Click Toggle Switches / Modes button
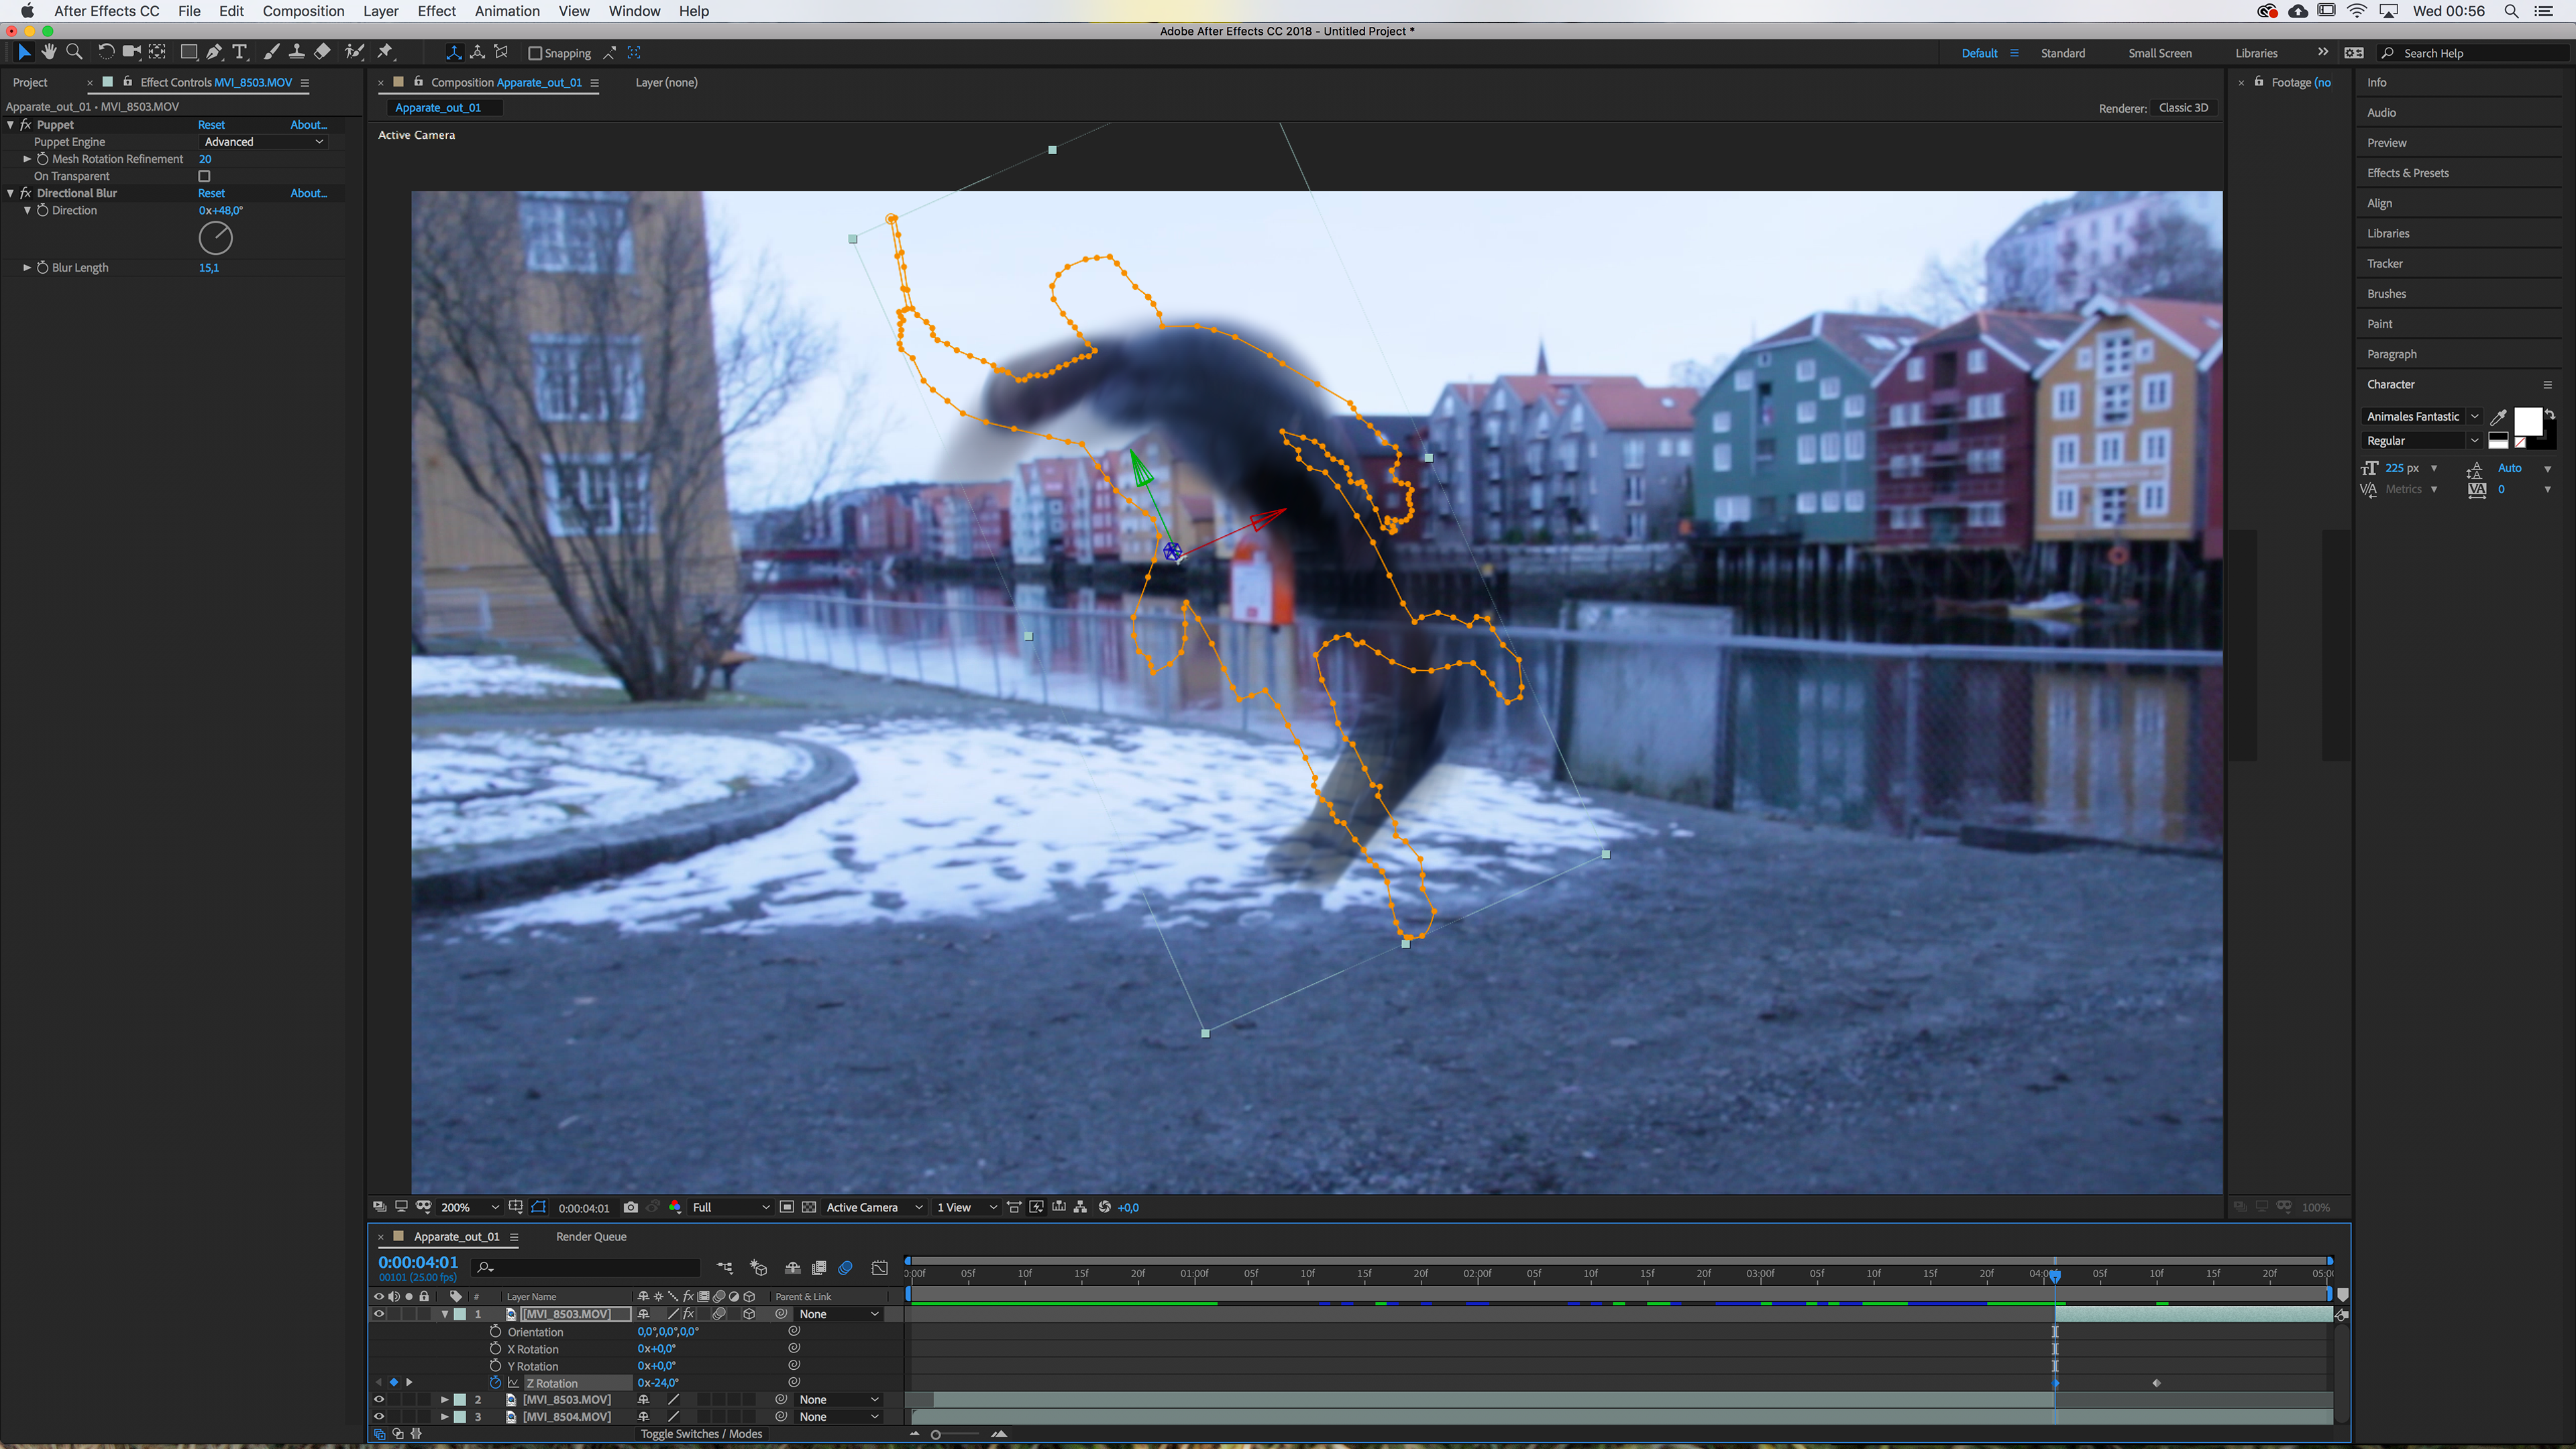 (701, 1433)
